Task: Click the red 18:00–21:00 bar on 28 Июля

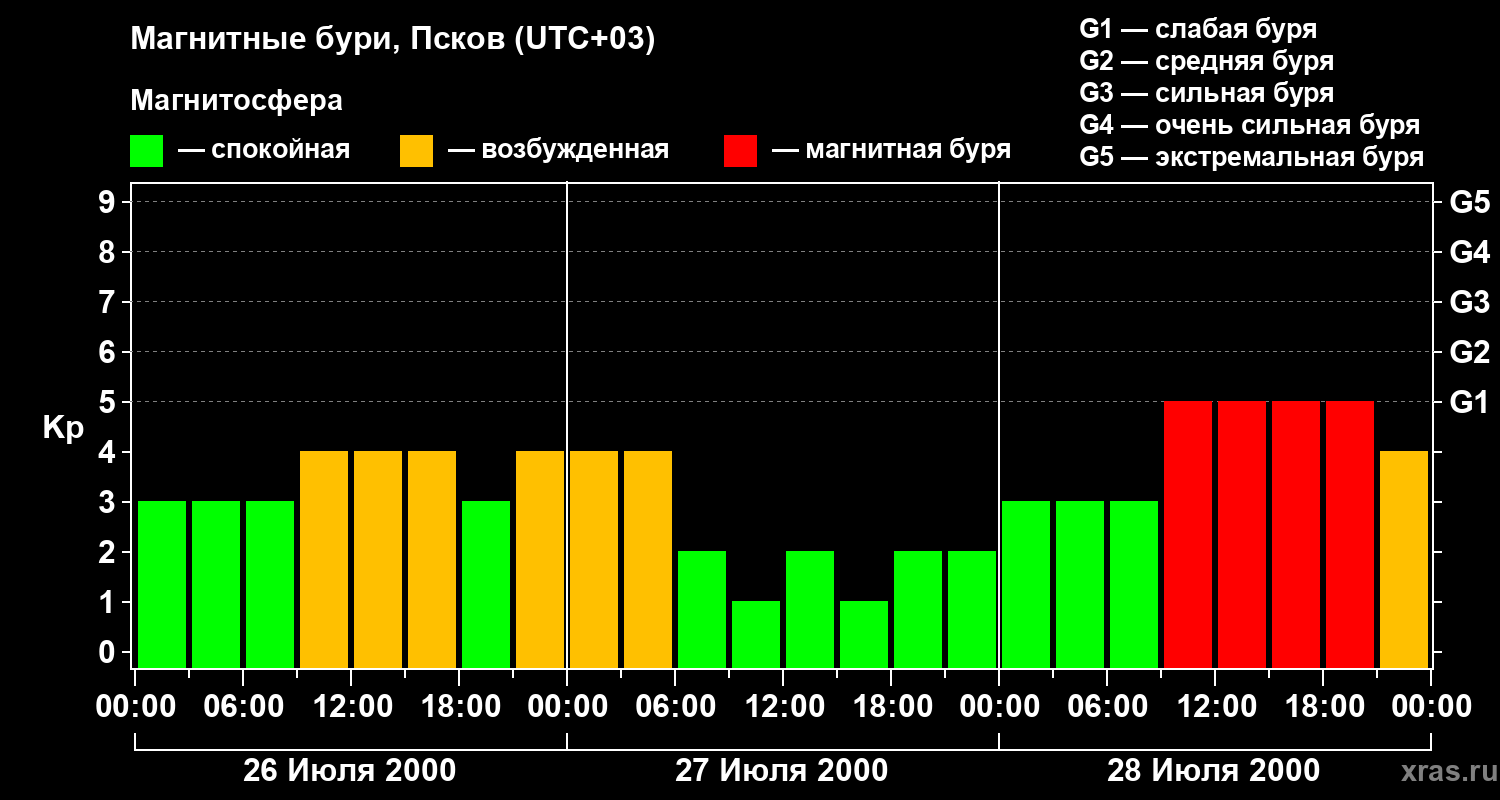Action: (1350, 534)
